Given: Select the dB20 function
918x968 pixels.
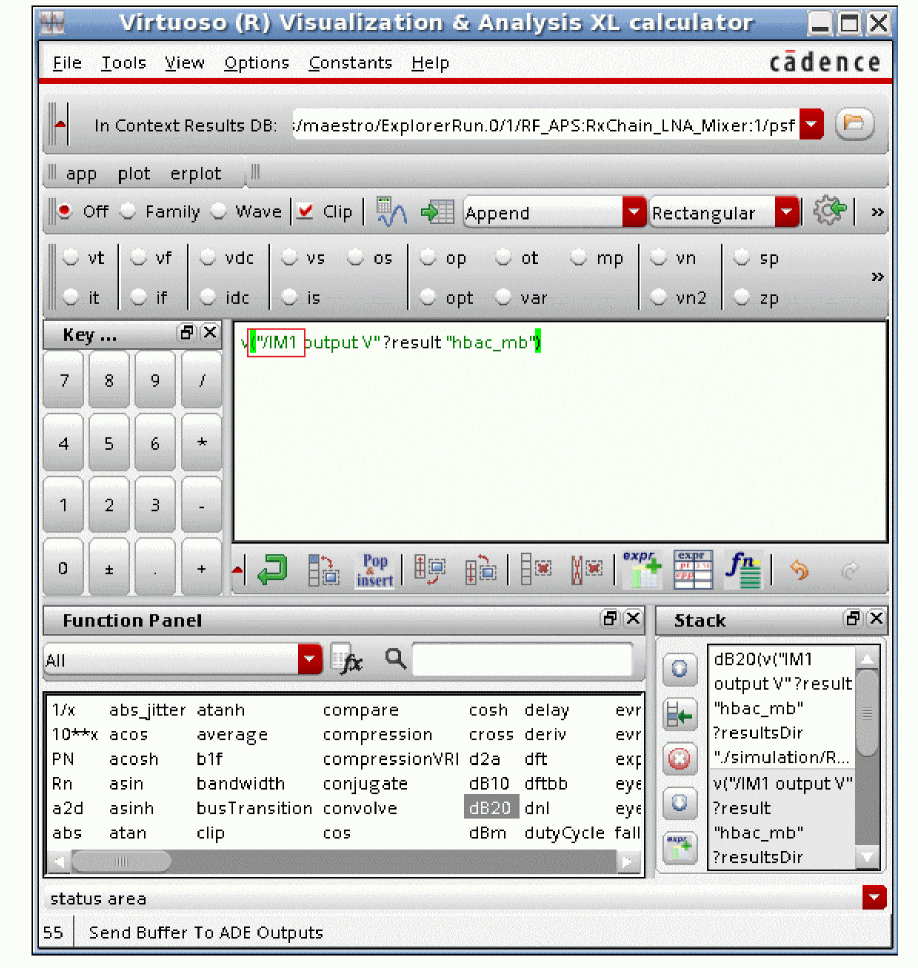Looking at the screenshot, I should (490, 807).
